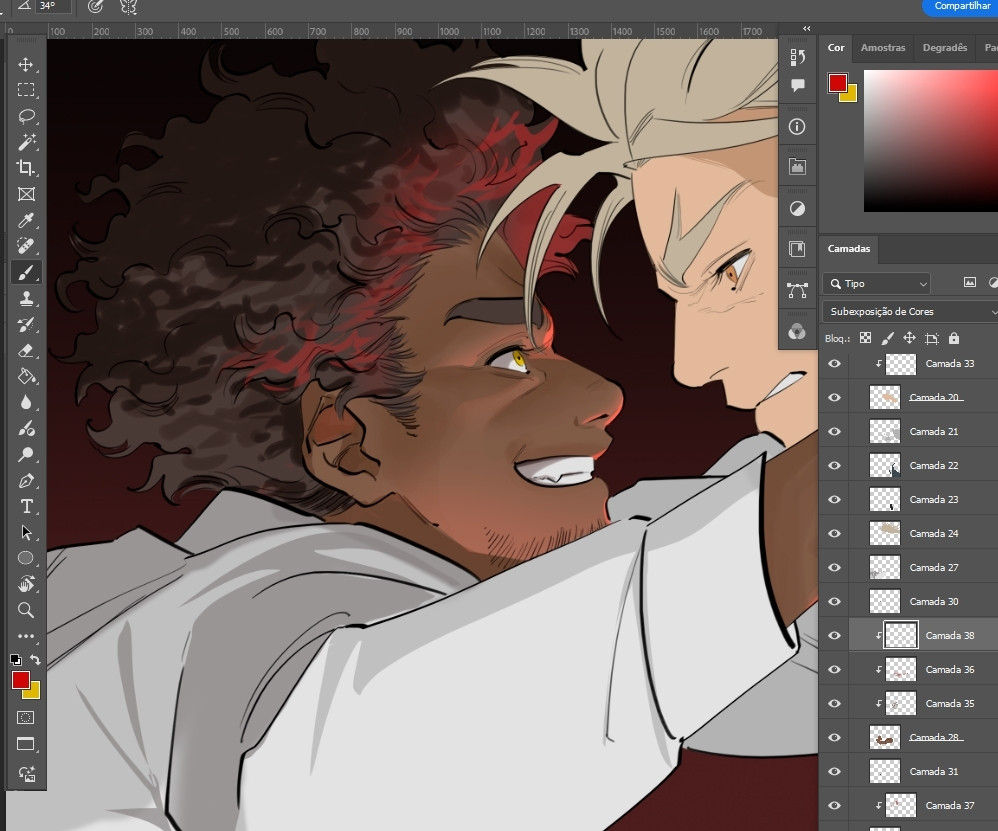Lock image pixels with brush icon
Screen dimensions: 998x831
click(x=887, y=338)
